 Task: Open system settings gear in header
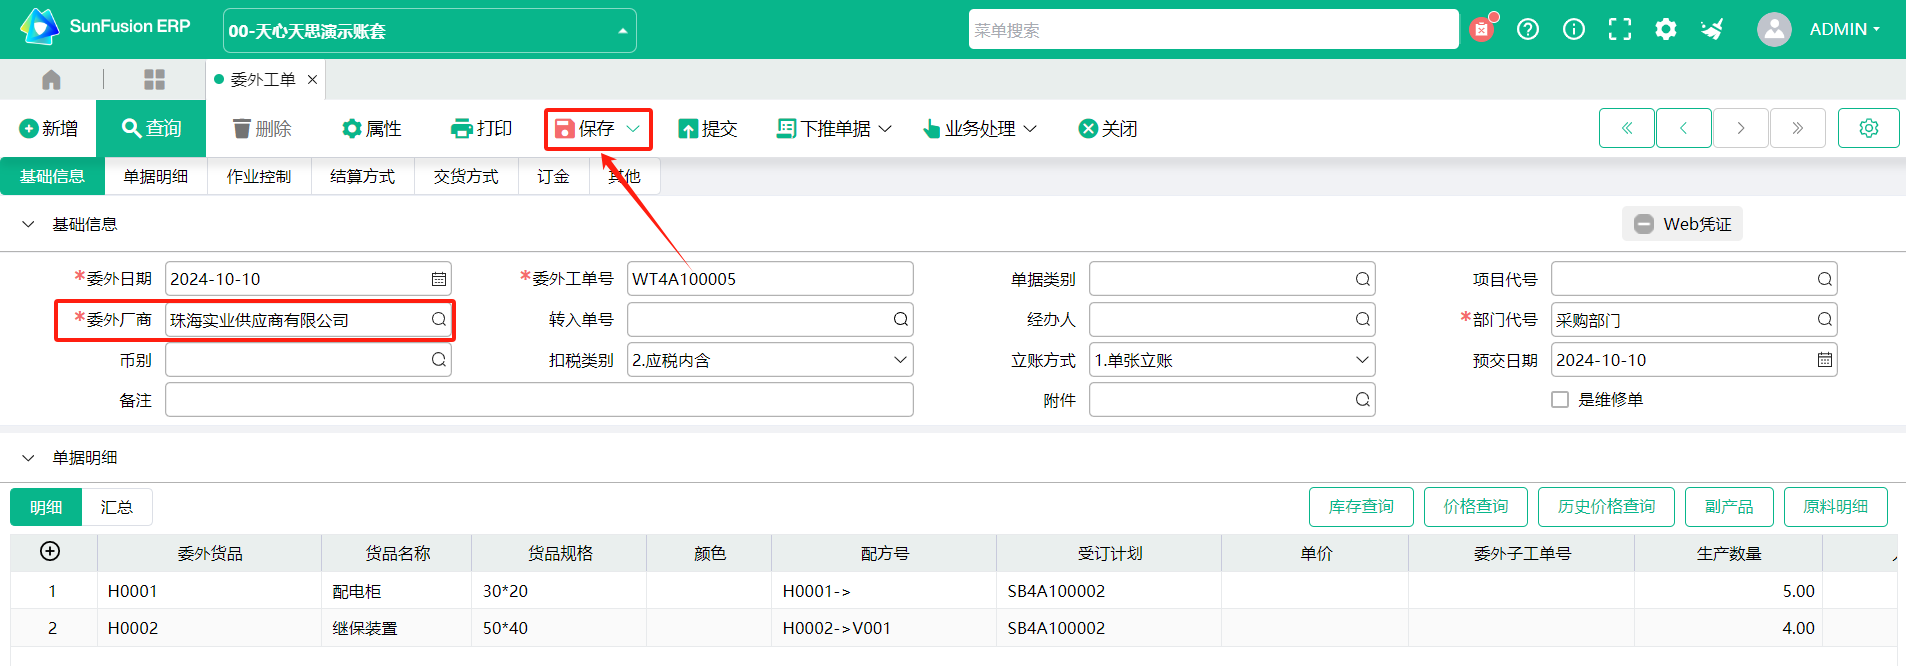tap(1666, 29)
